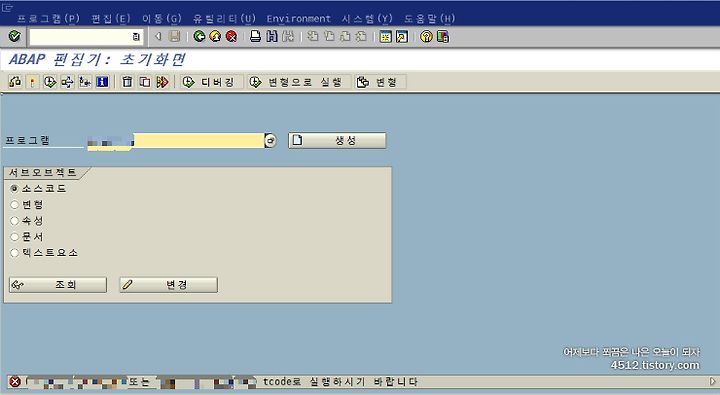This screenshot has height=395, width=720.
Task: Open the Environment menu
Action: click(x=298, y=18)
